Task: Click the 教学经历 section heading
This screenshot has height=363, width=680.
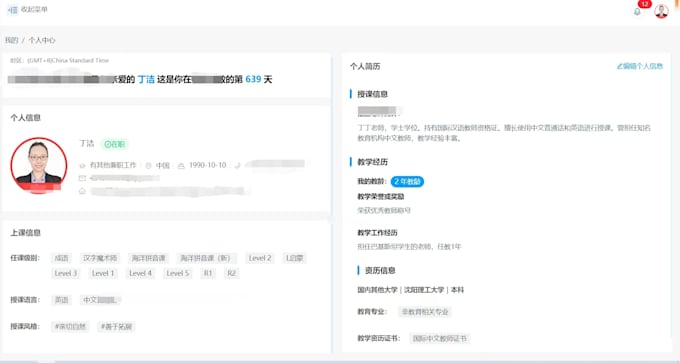Action: [373, 162]
